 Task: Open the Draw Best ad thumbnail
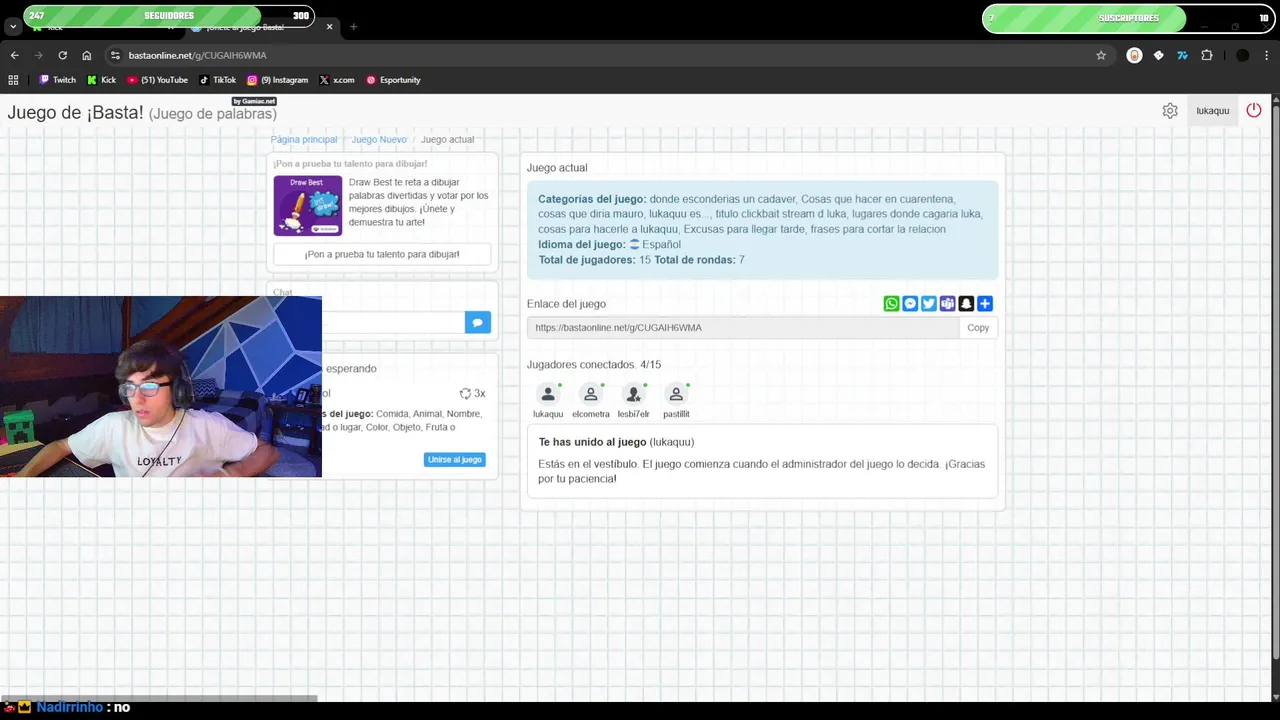[x=308, y=206]
